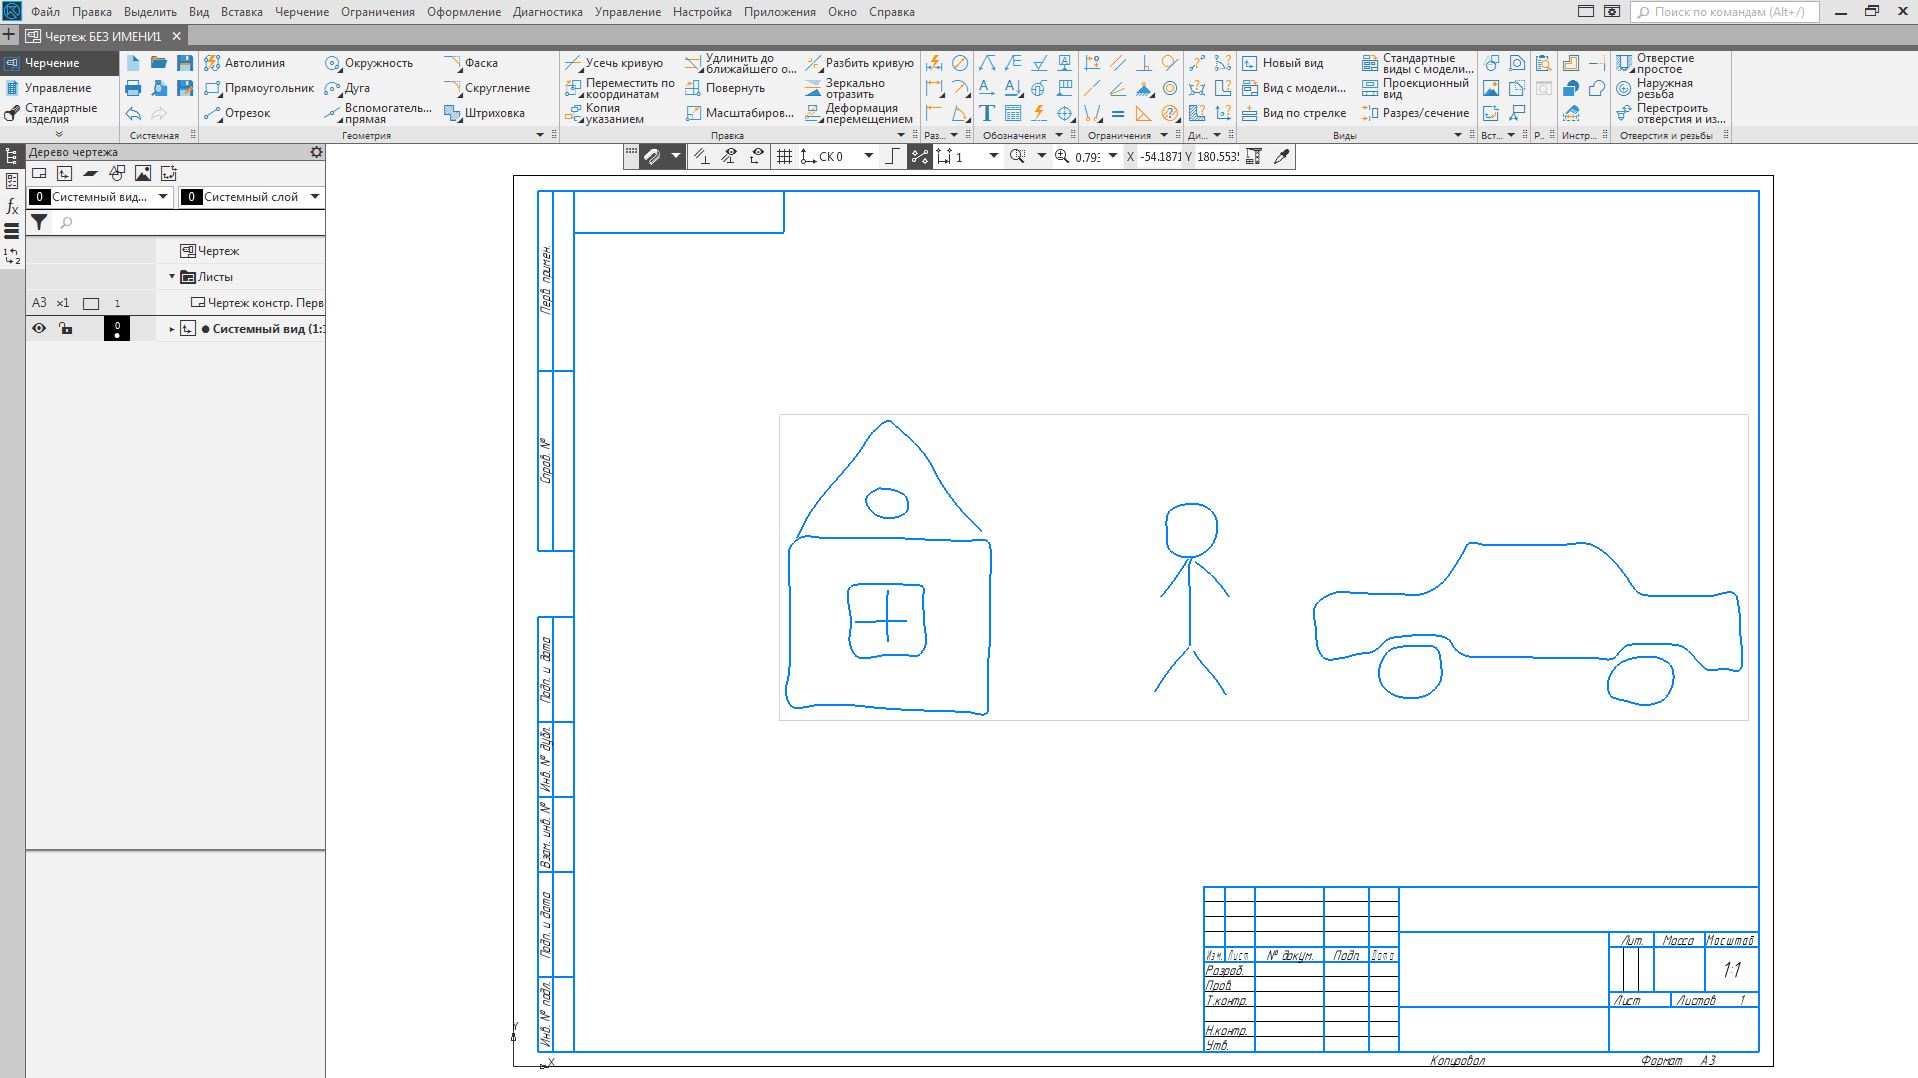The image size is (1918, 1078).
Task: Click Отверстие простое hole tool
Action: 1655,63
